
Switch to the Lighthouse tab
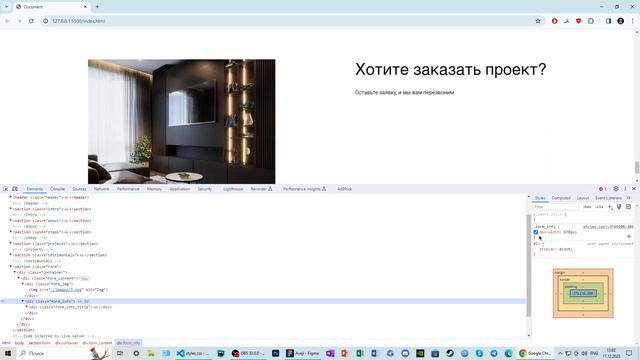233,189
